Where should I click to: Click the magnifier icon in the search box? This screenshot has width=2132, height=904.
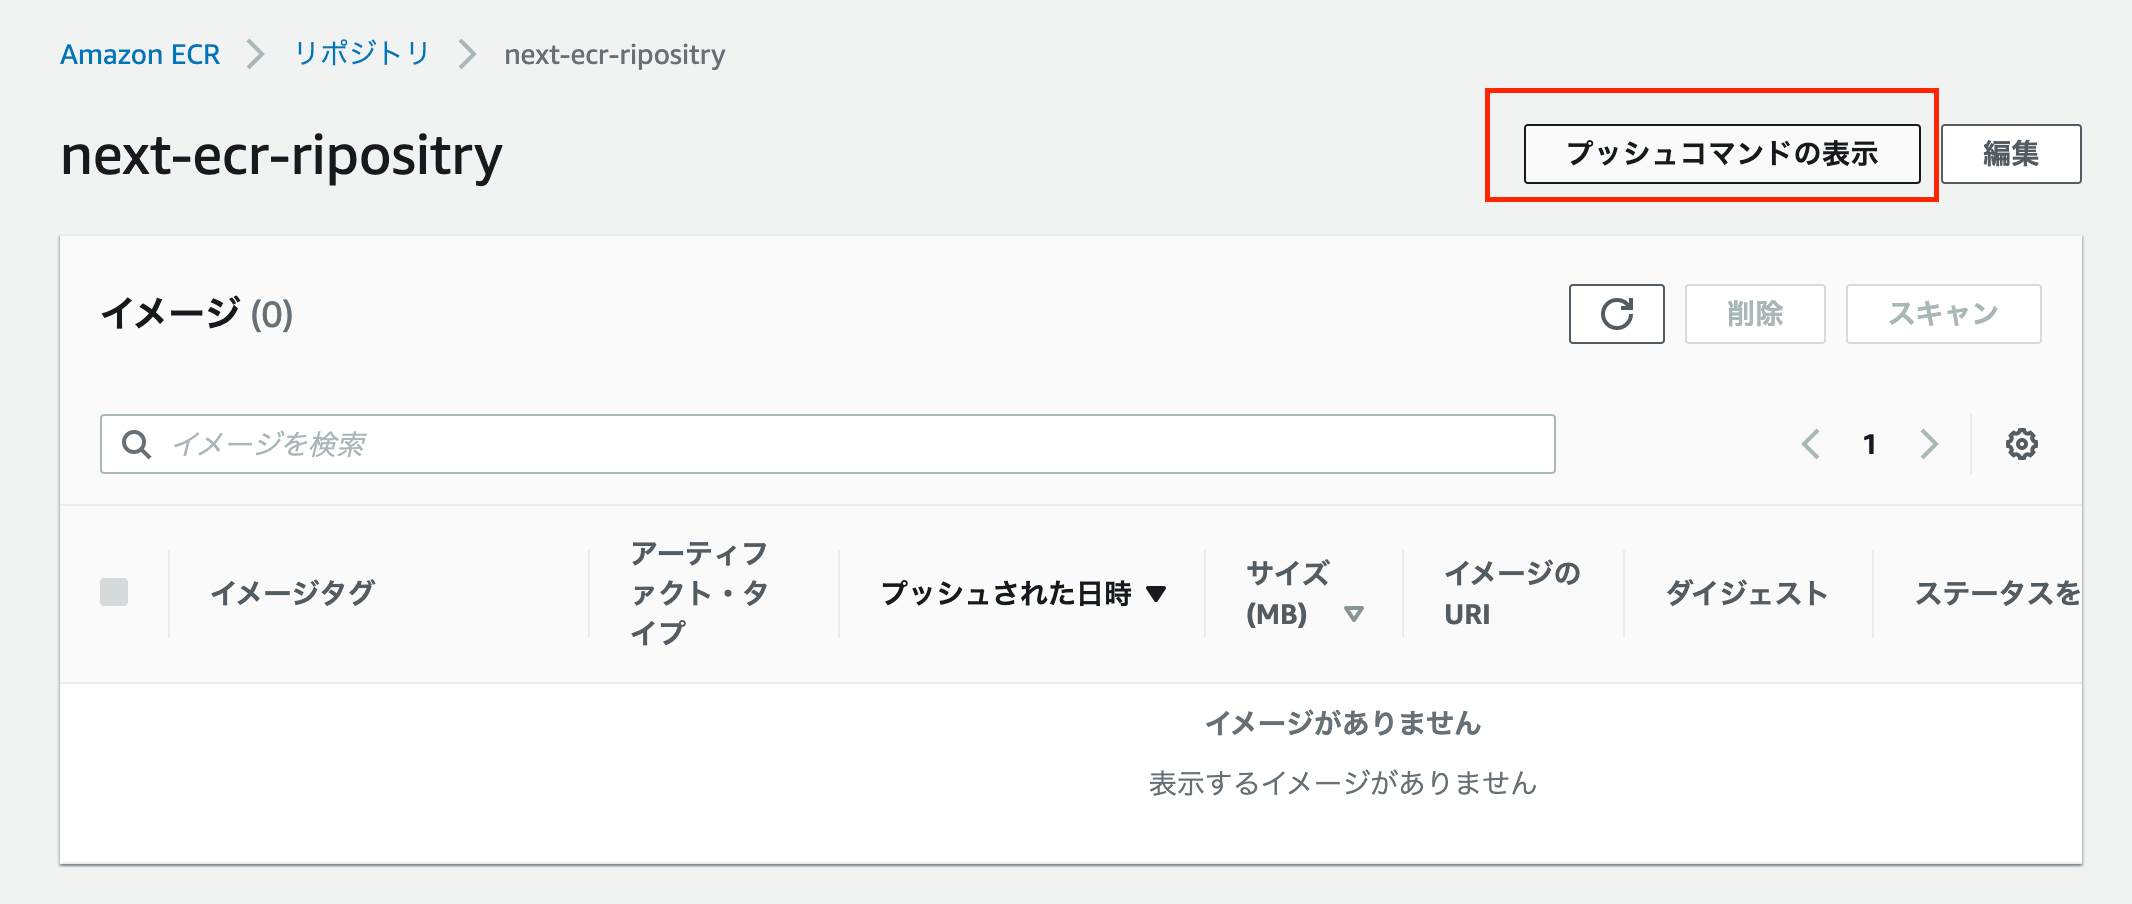(137, 443)
